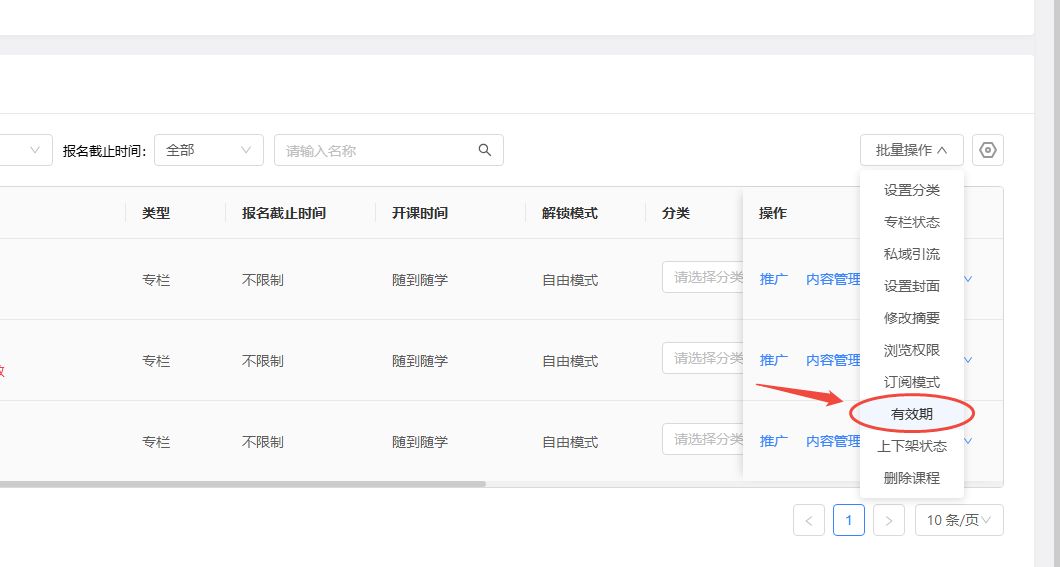This screenshot has height=567, width=1060.
Task: Click the 开课时间 column header
Action: coord(420,213)
